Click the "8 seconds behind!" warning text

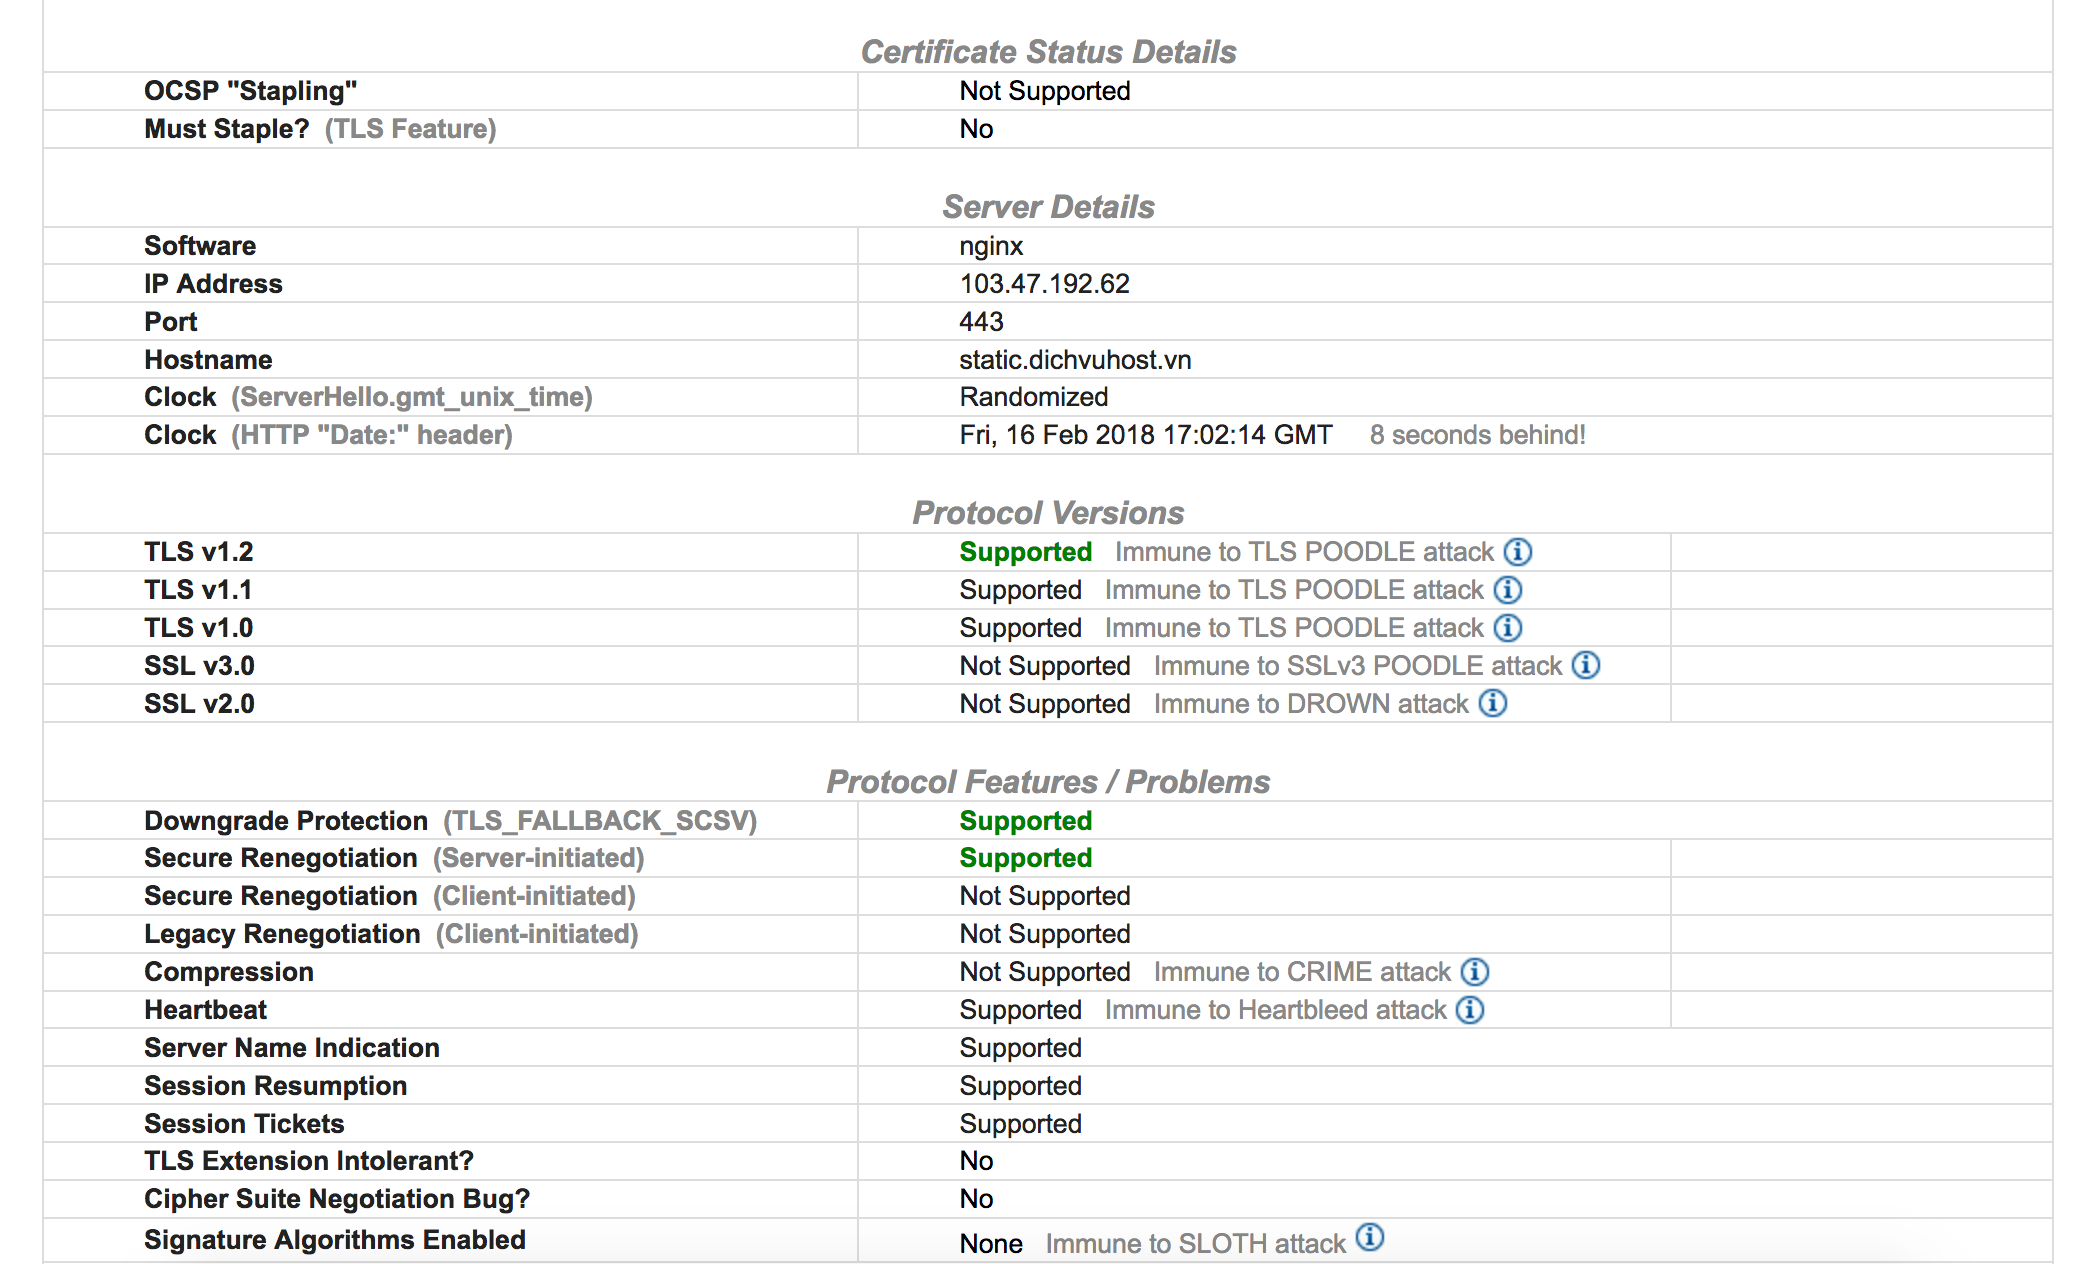(1478, 435)
